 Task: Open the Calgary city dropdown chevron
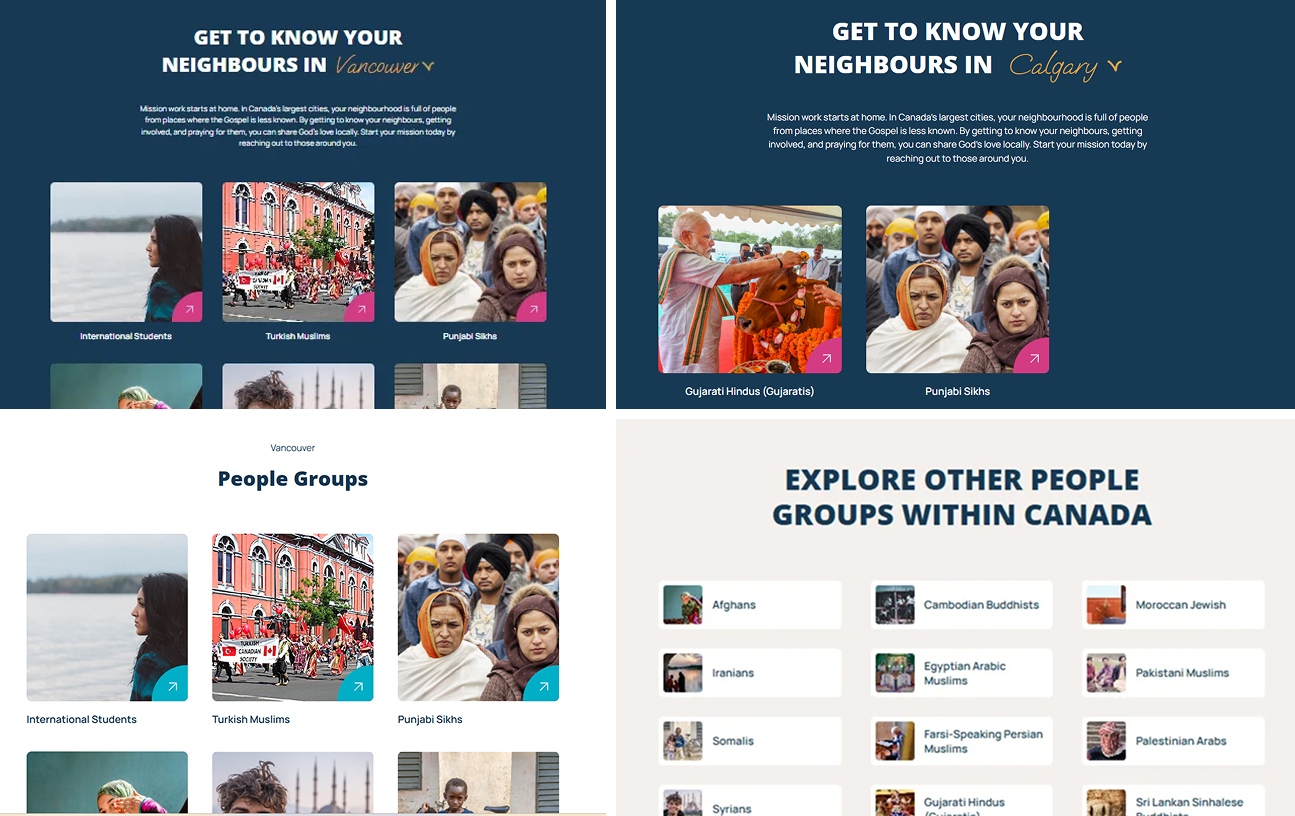pyautogui.click(x=1117, y=66)
